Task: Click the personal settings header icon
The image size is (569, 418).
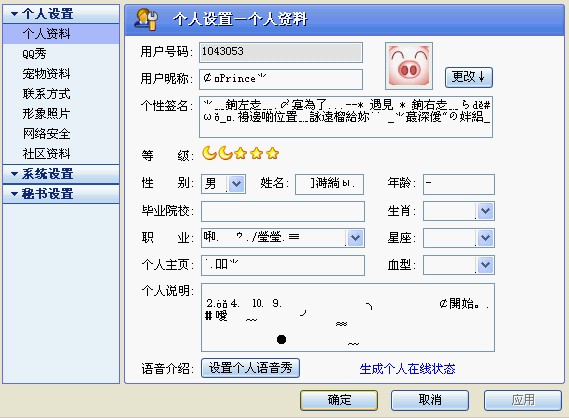Action: [x=146, y=20]
